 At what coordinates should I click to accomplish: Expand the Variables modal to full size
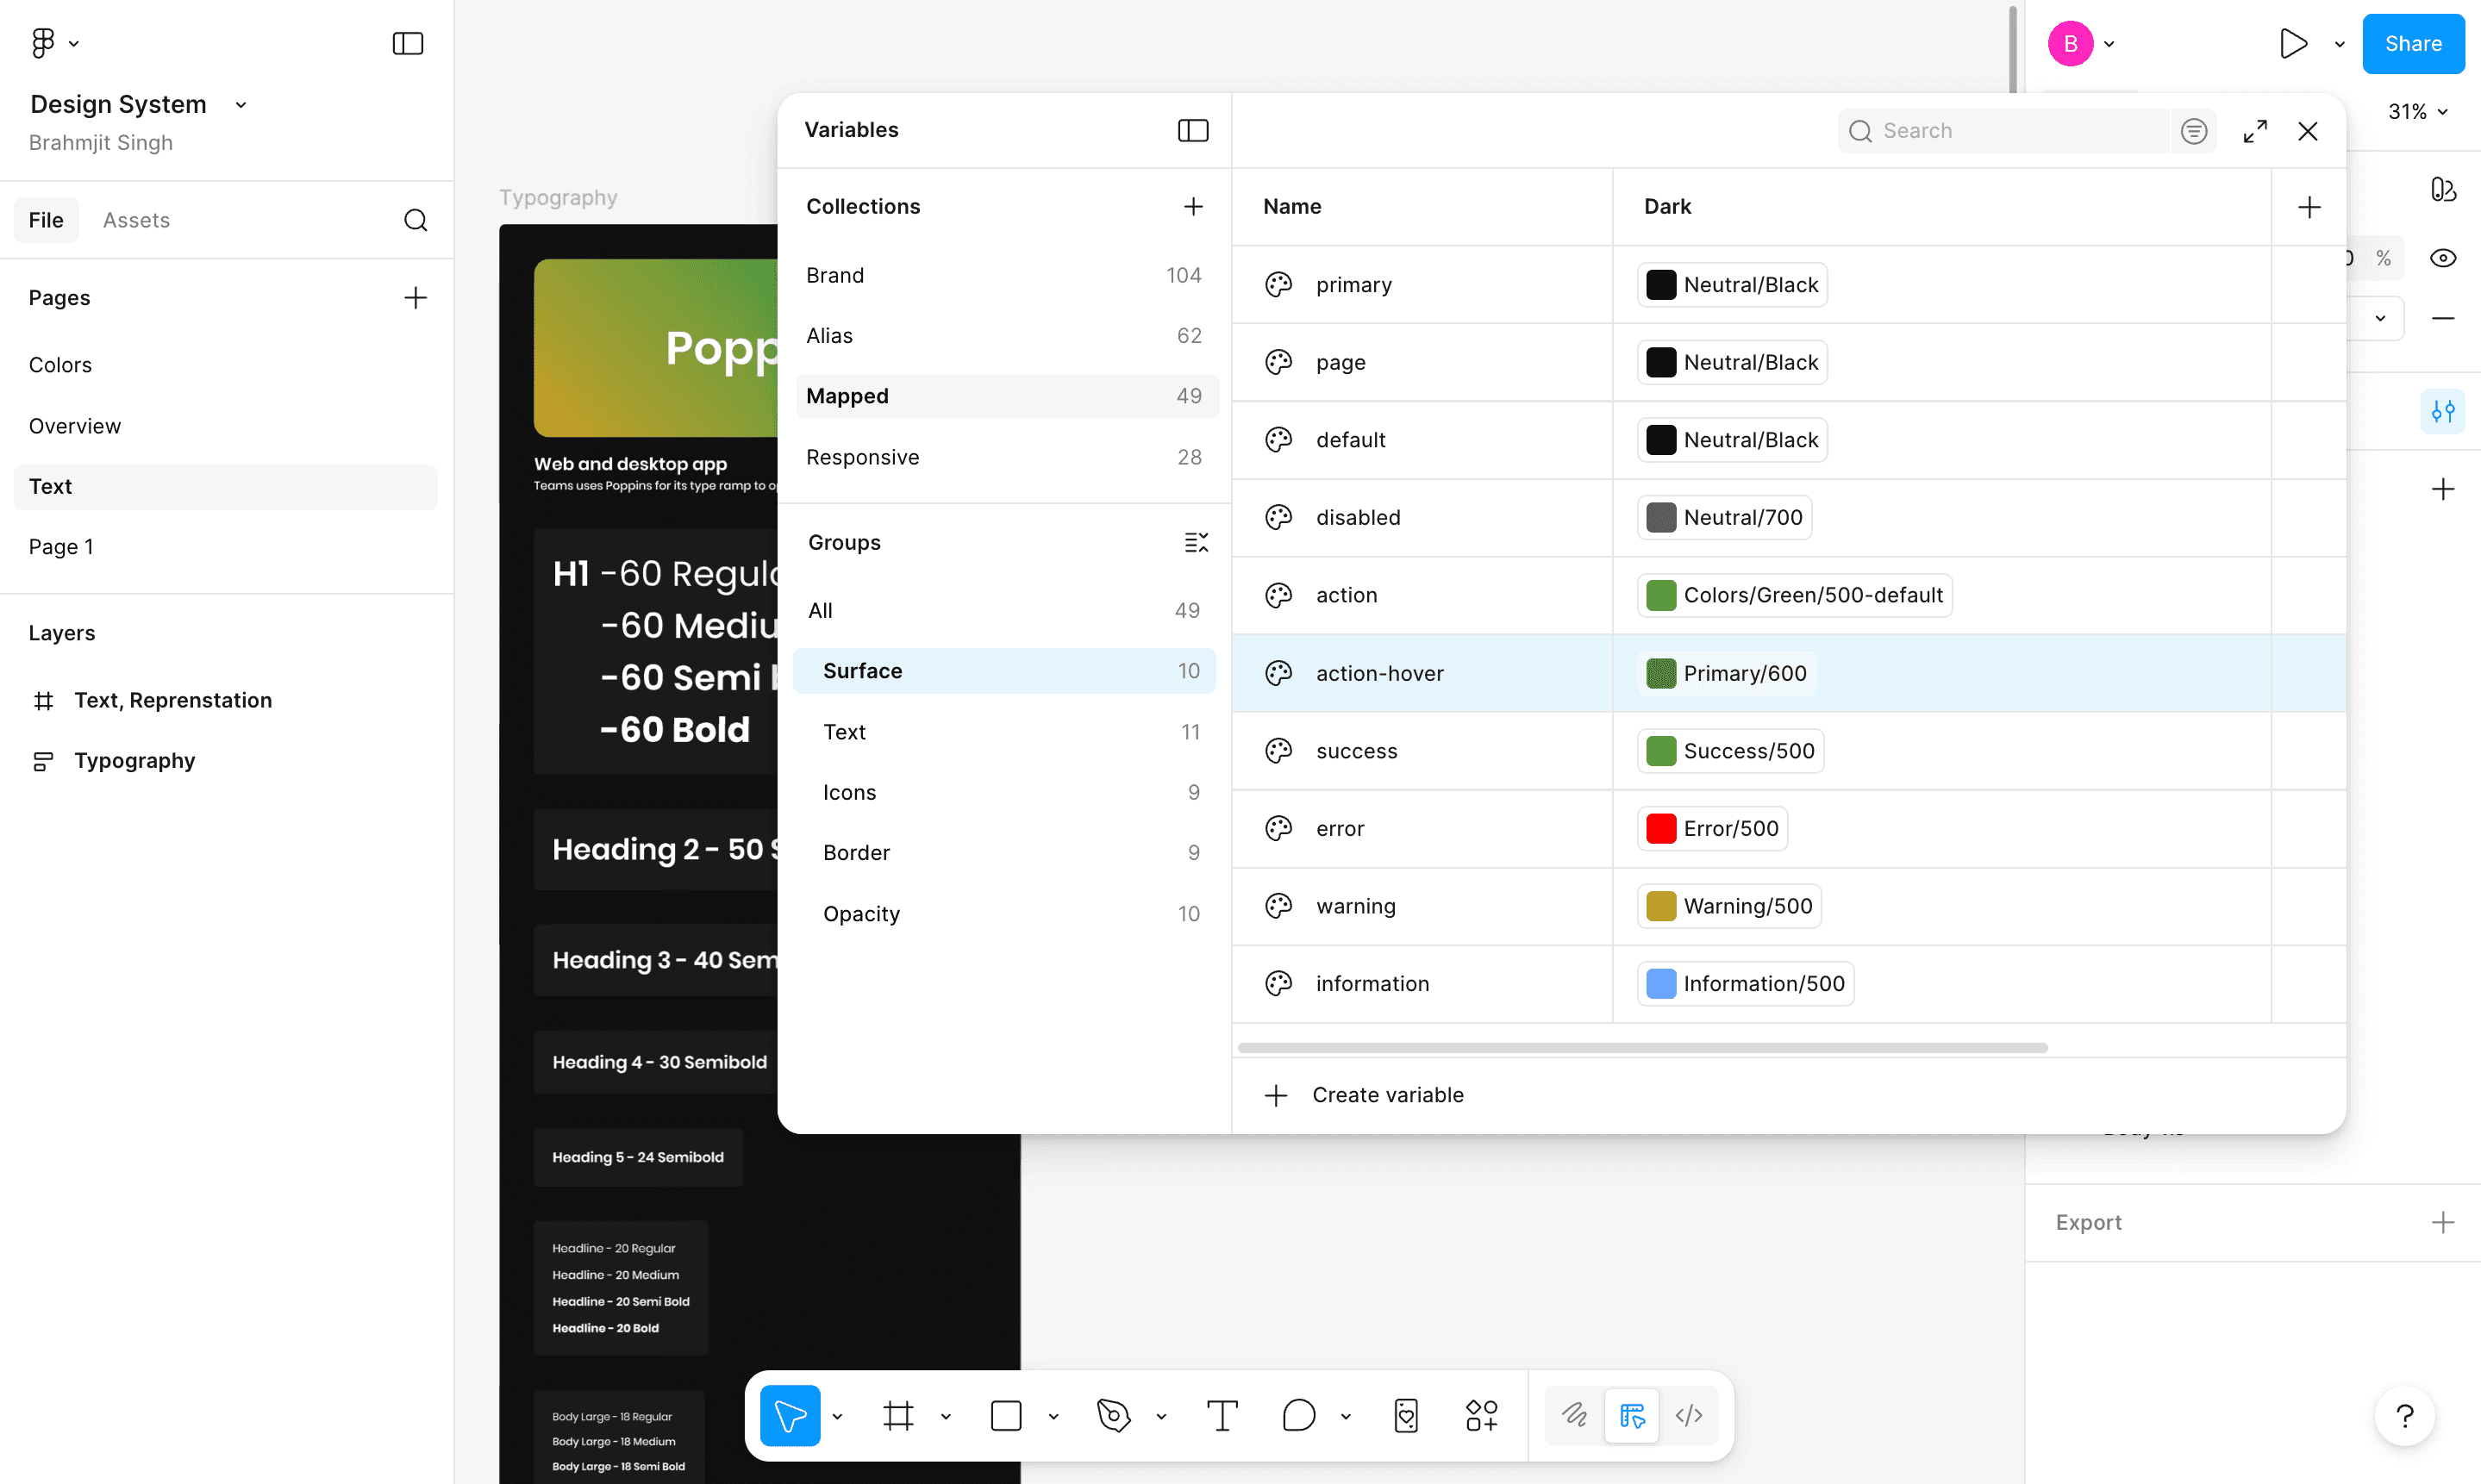[2255, 131]
